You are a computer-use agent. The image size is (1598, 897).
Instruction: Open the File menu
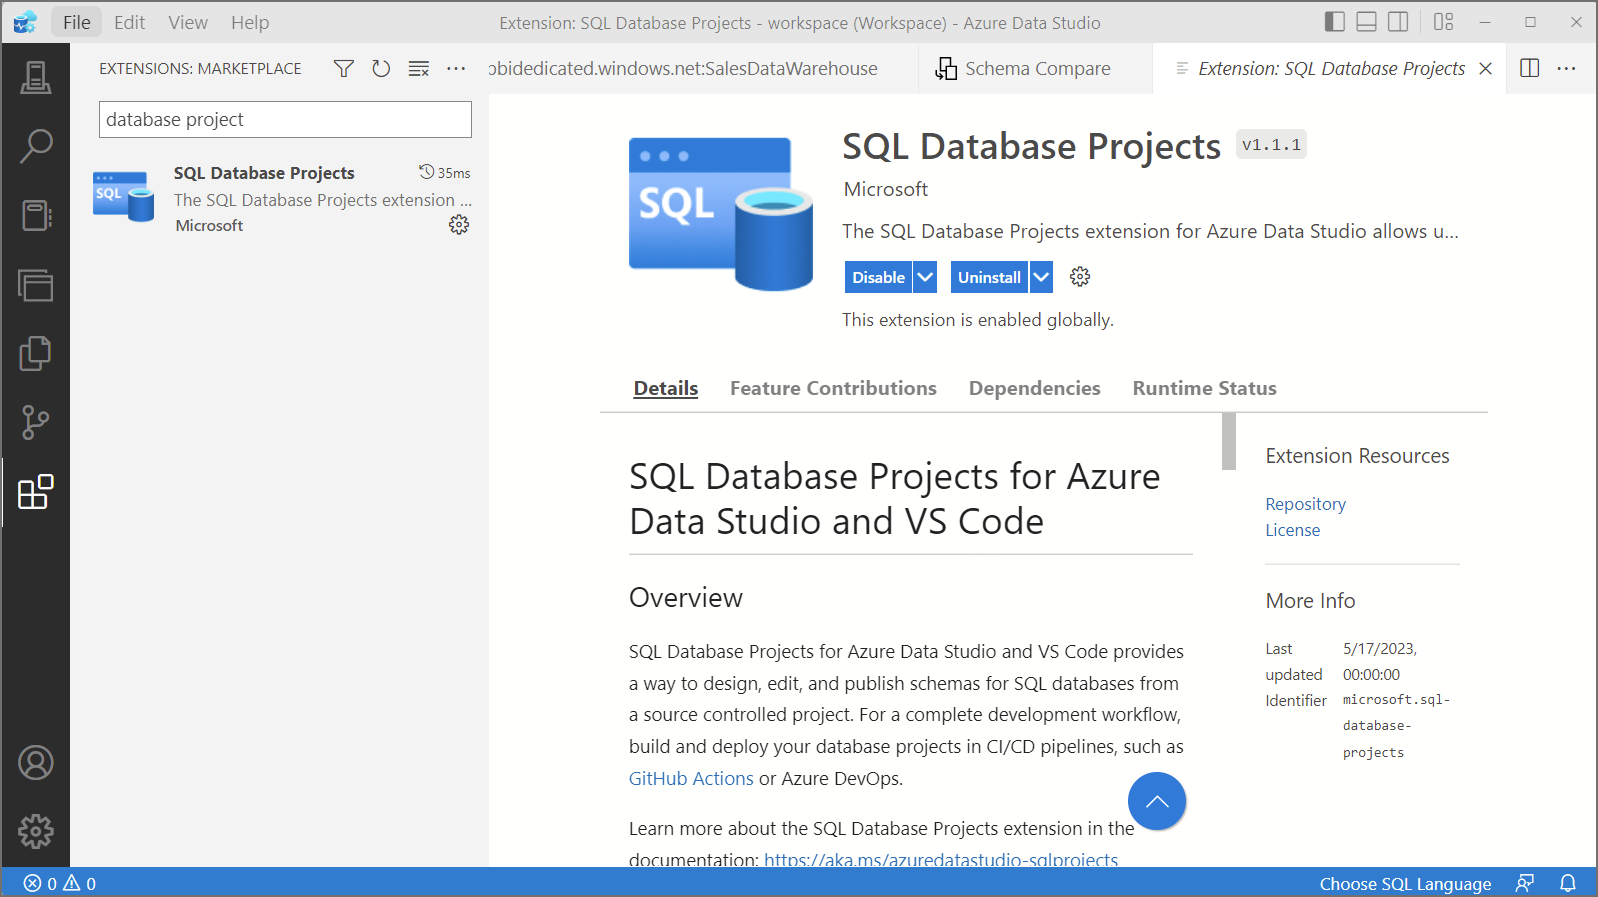tap(77, 22)
